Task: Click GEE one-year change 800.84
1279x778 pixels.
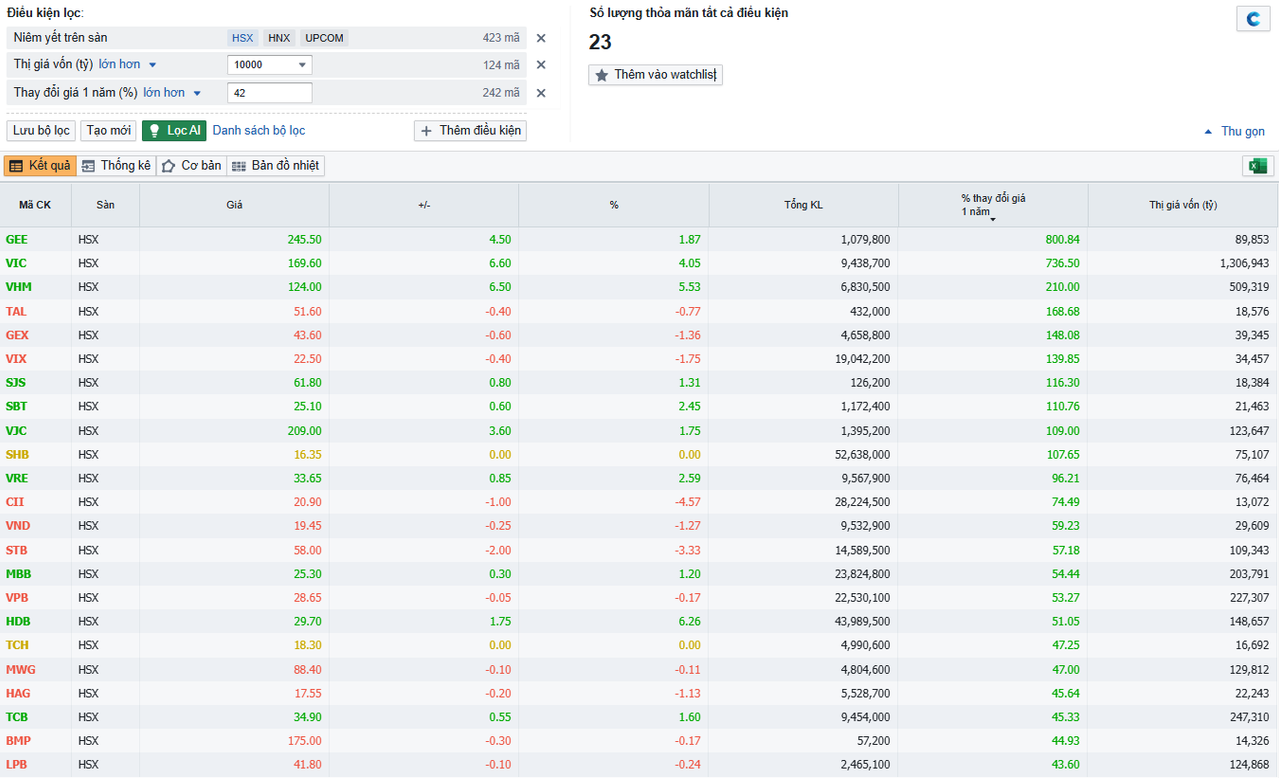Action: (x=1061, y=240)
